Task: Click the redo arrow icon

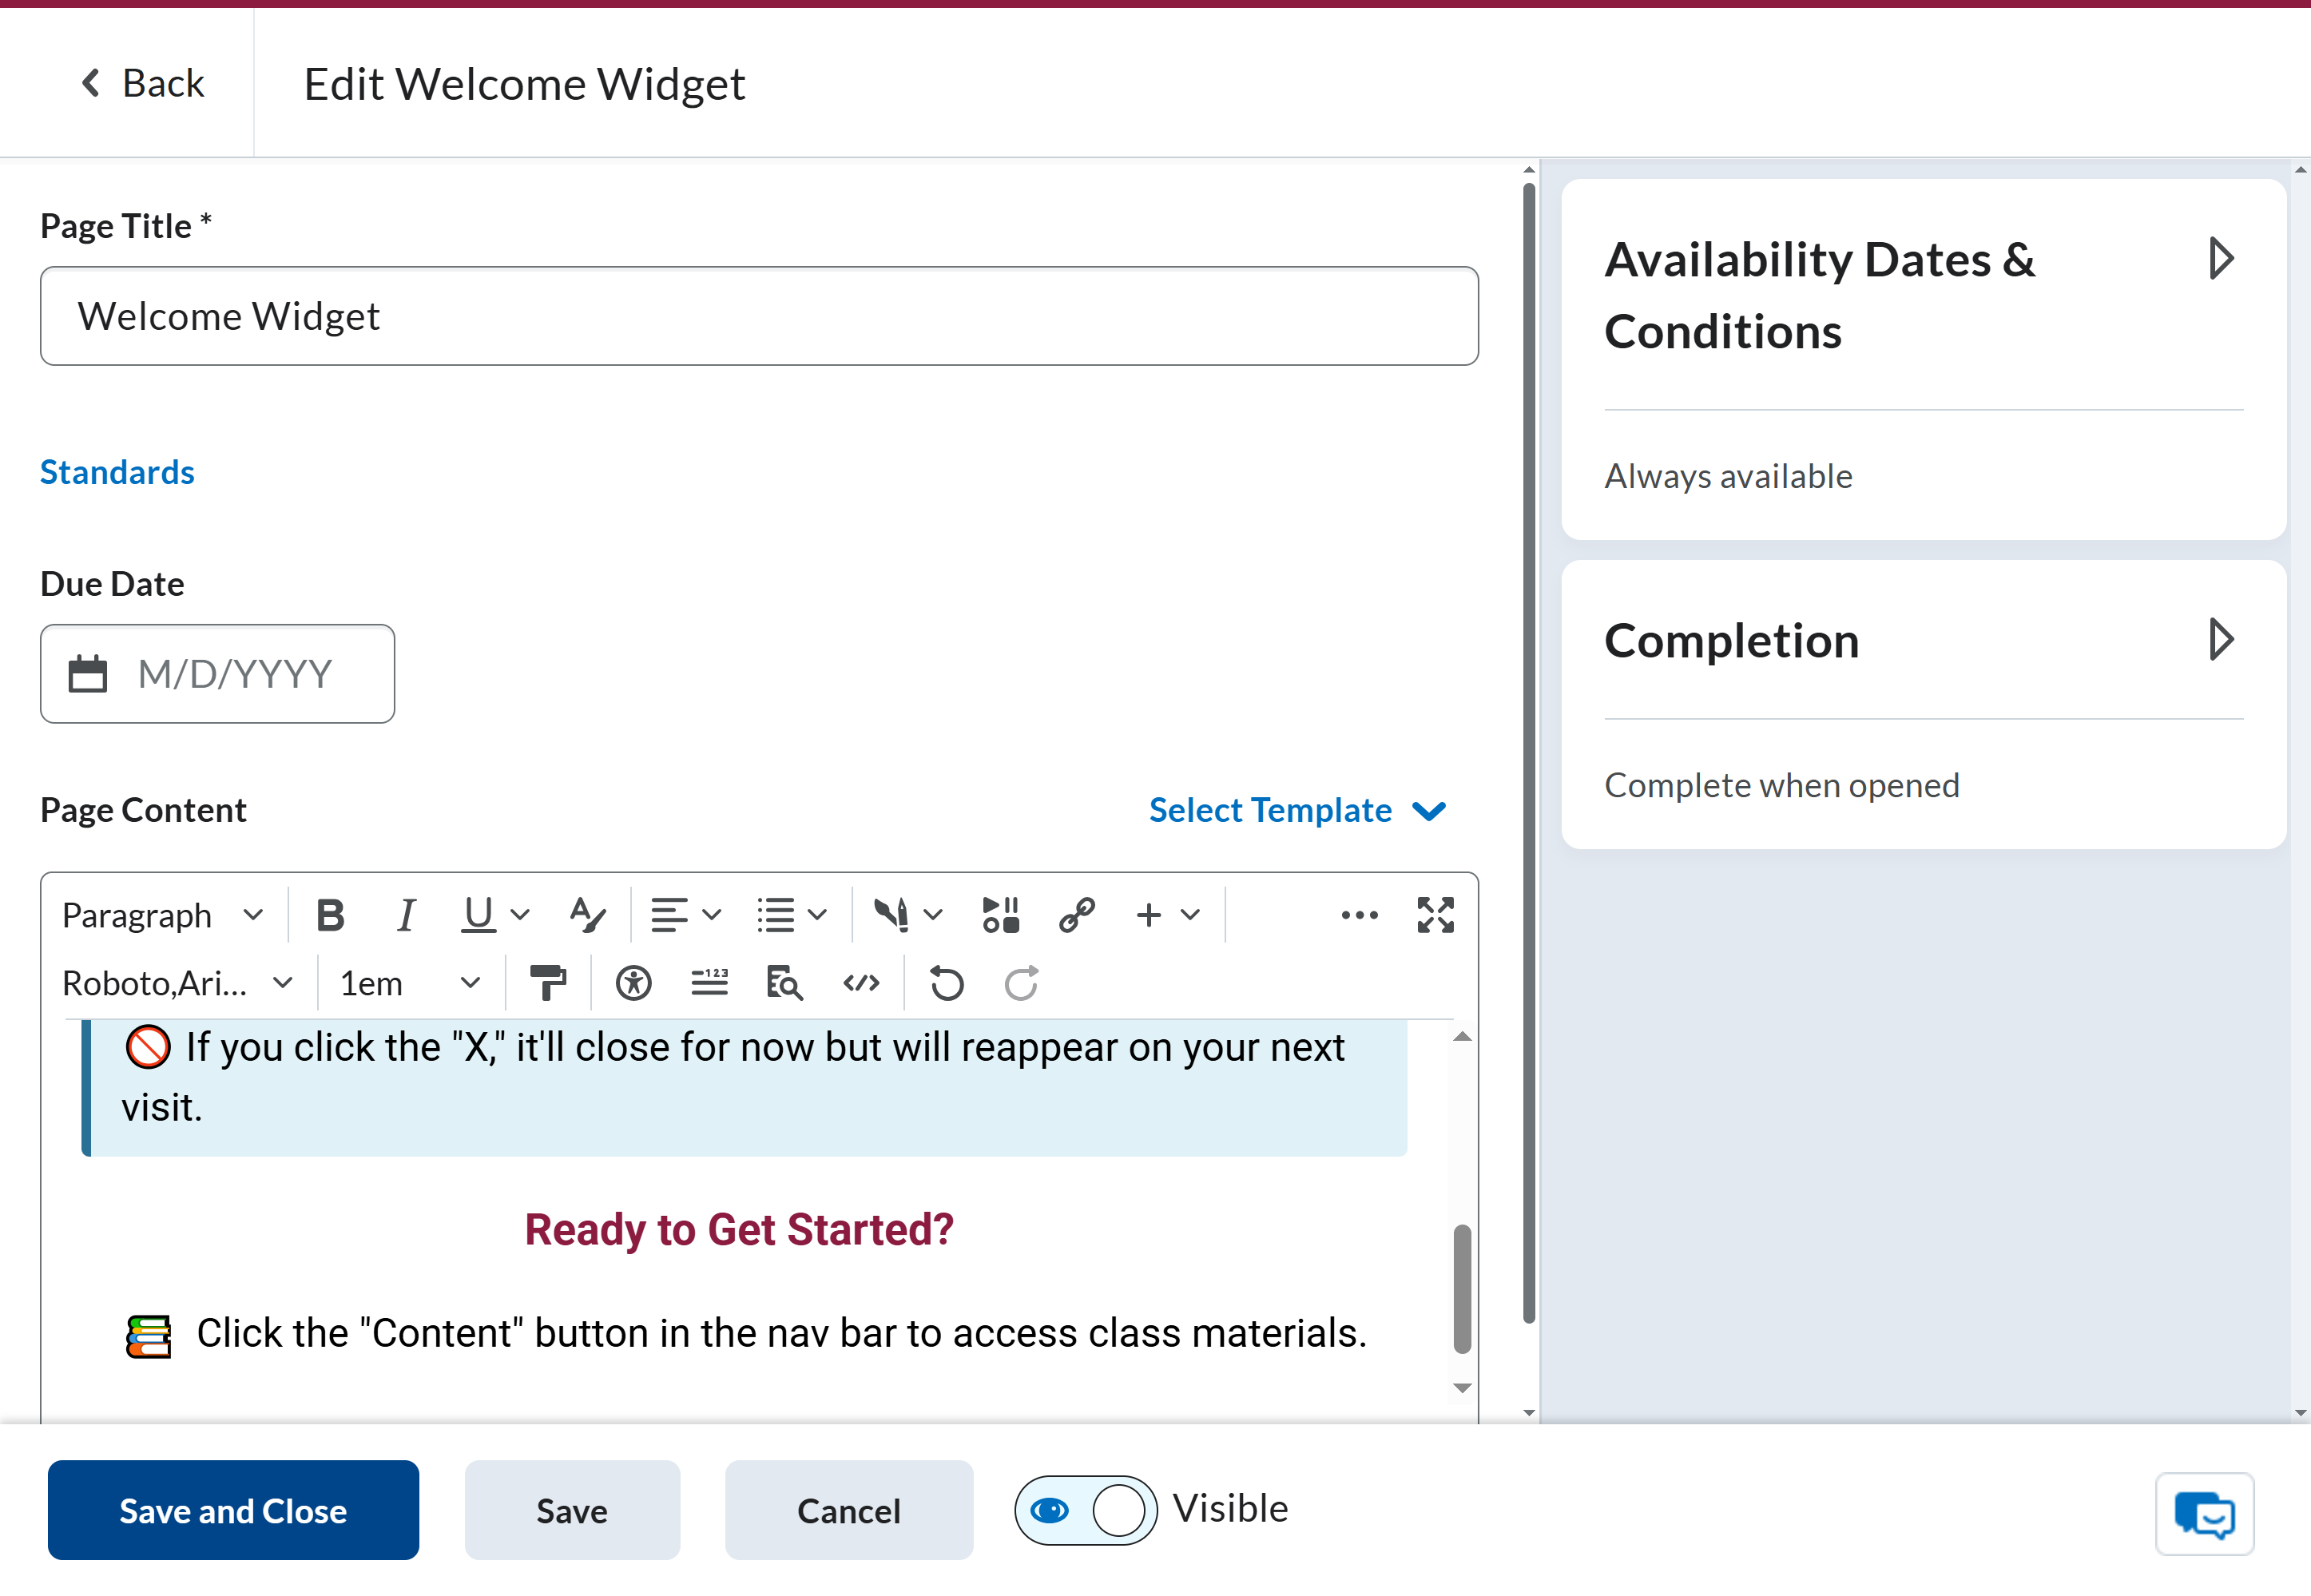Action: pos(1021,983)
